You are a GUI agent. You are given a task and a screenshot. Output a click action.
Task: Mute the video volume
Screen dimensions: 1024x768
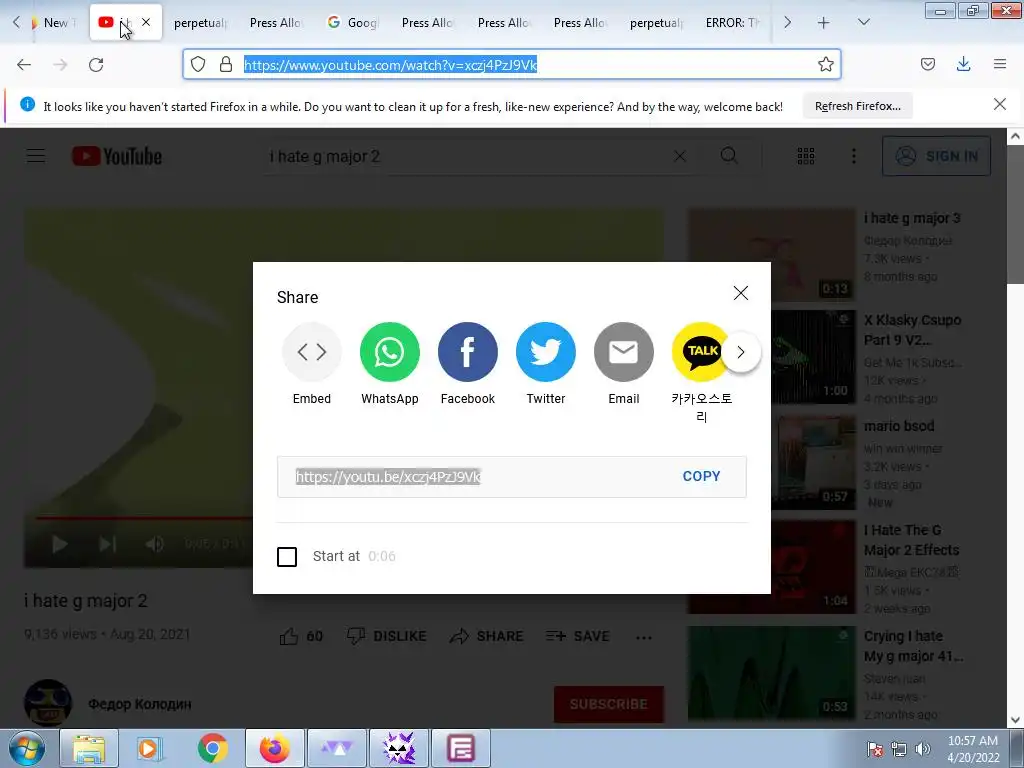click(155, 544)
